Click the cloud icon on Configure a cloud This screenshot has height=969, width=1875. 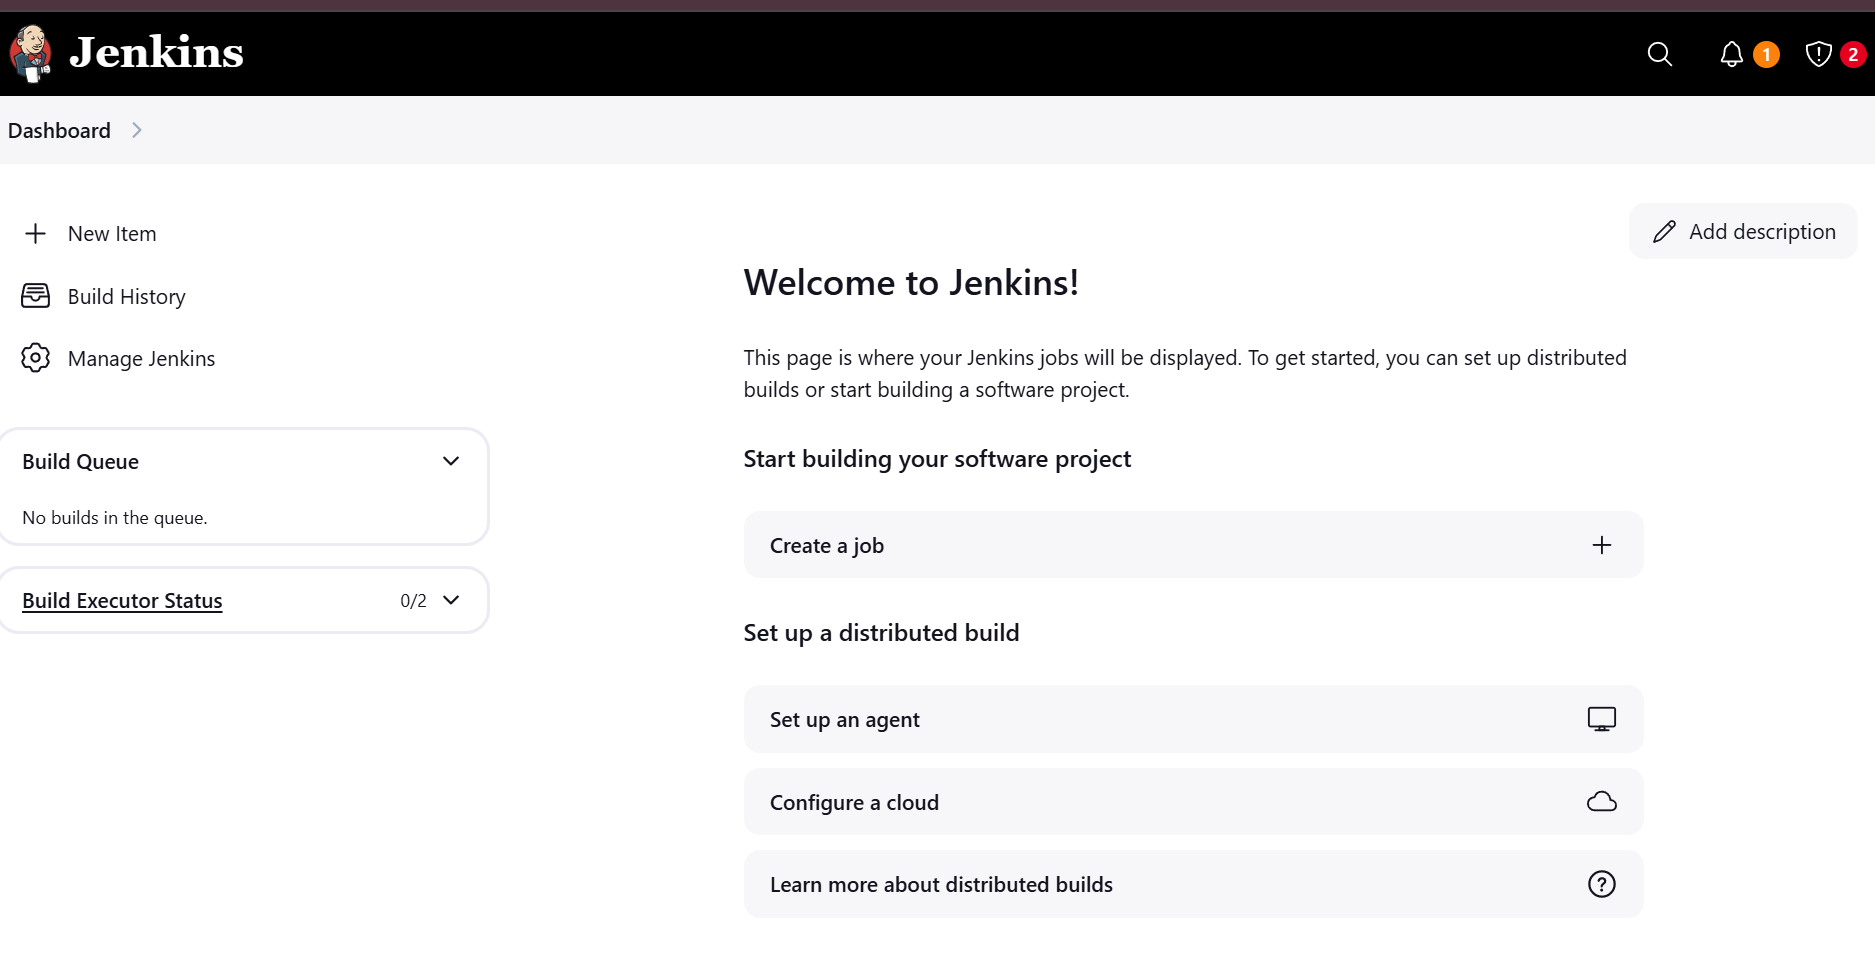click(x=1602, y=802)
